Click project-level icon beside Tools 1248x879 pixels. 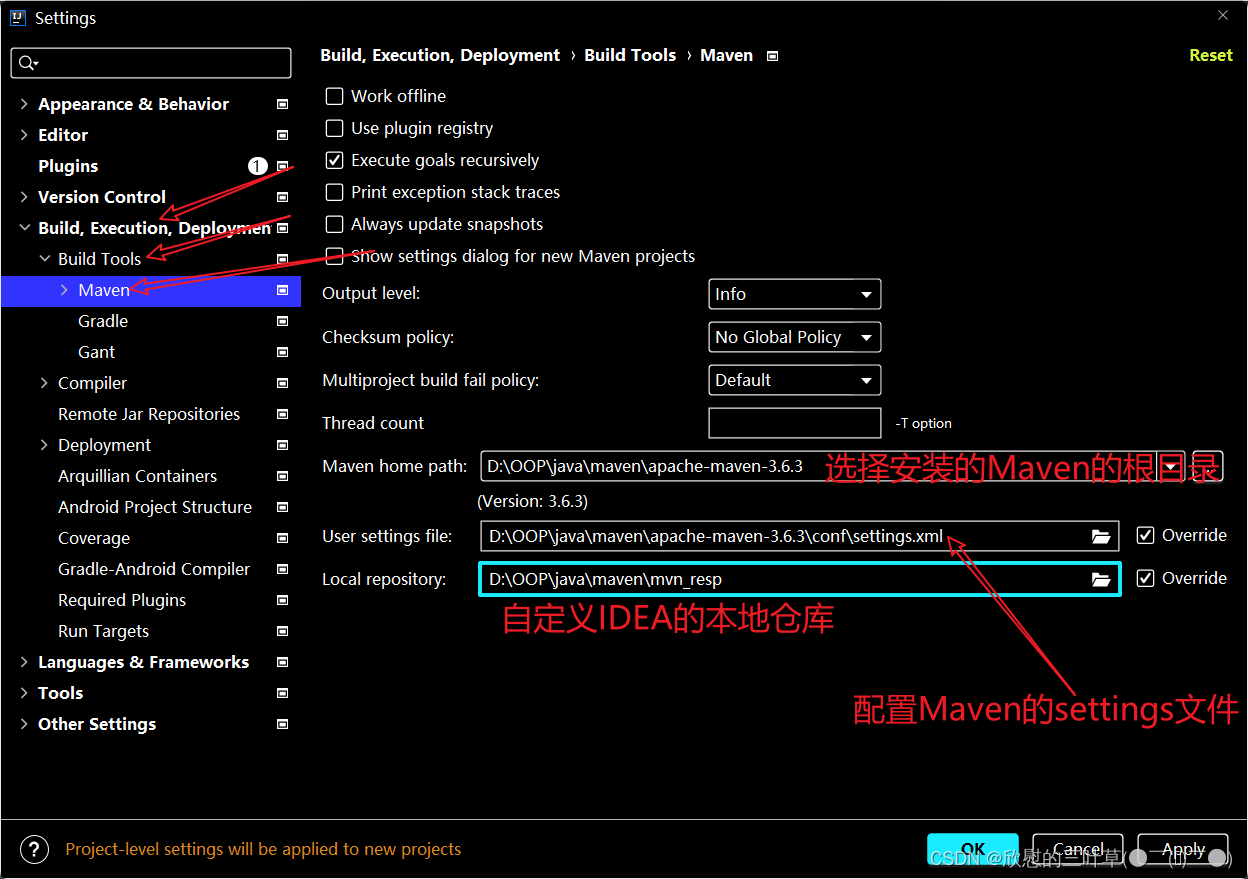tap(283, 693)
